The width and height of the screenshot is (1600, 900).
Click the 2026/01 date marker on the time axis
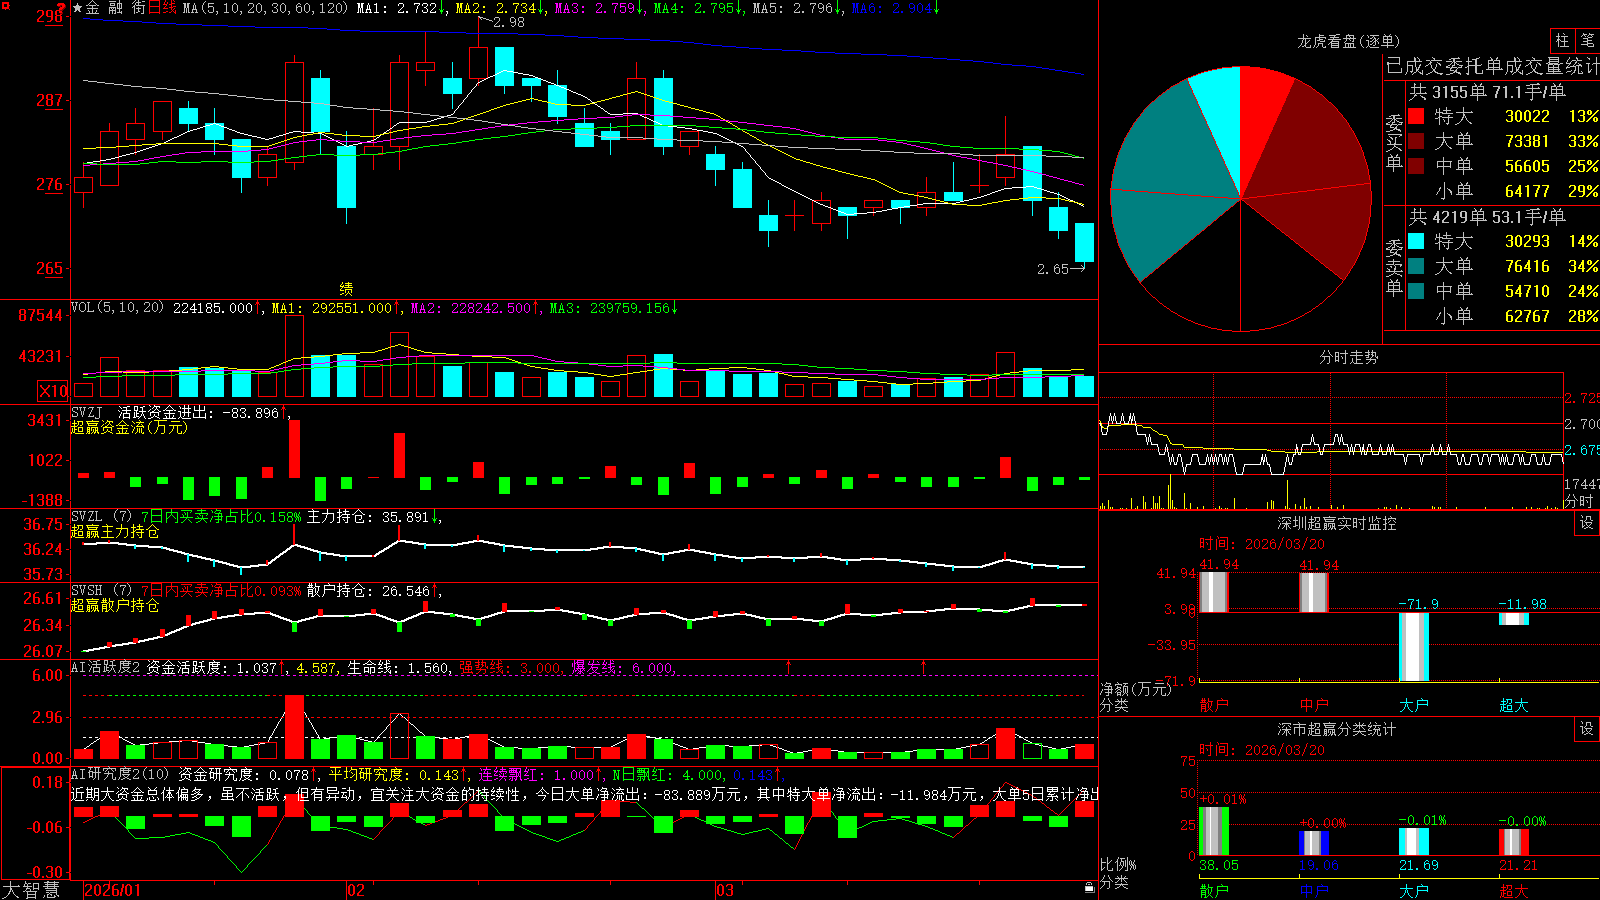click(x=112, y=890)
